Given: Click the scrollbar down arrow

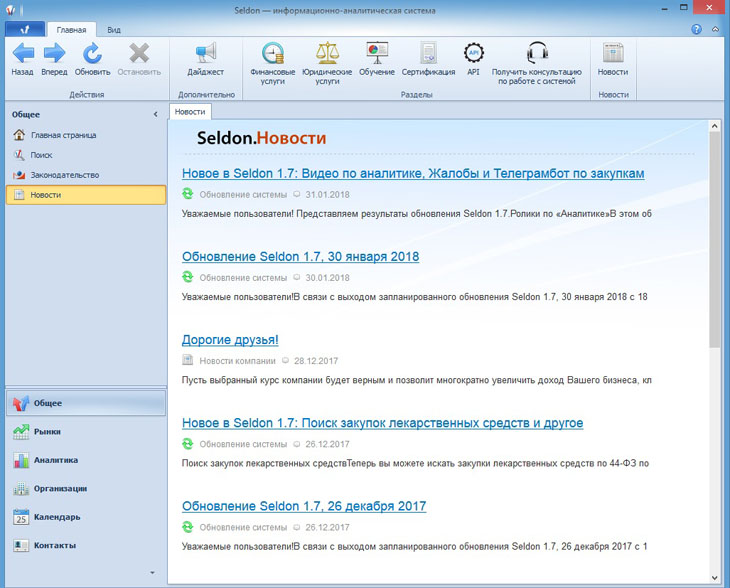Looking at the screenshot, I should click(x=715, y=578).
